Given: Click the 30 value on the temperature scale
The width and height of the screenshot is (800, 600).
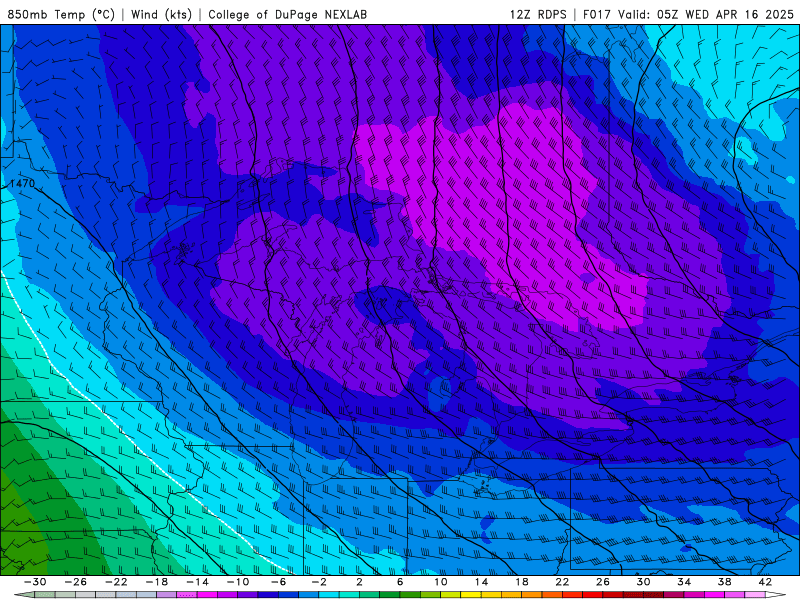Looking at the screenshot, I should point(643,582).
